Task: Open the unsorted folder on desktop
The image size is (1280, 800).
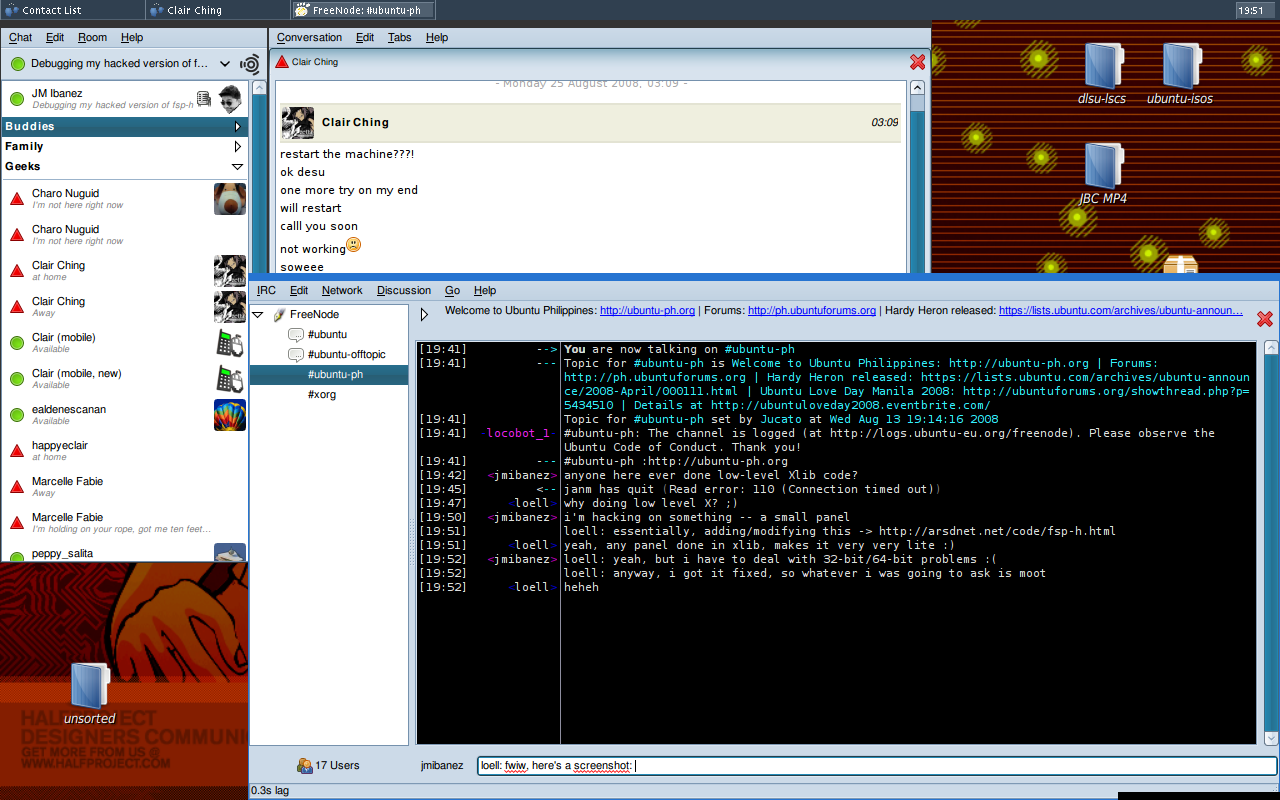Action: click(x=89, y=685)
